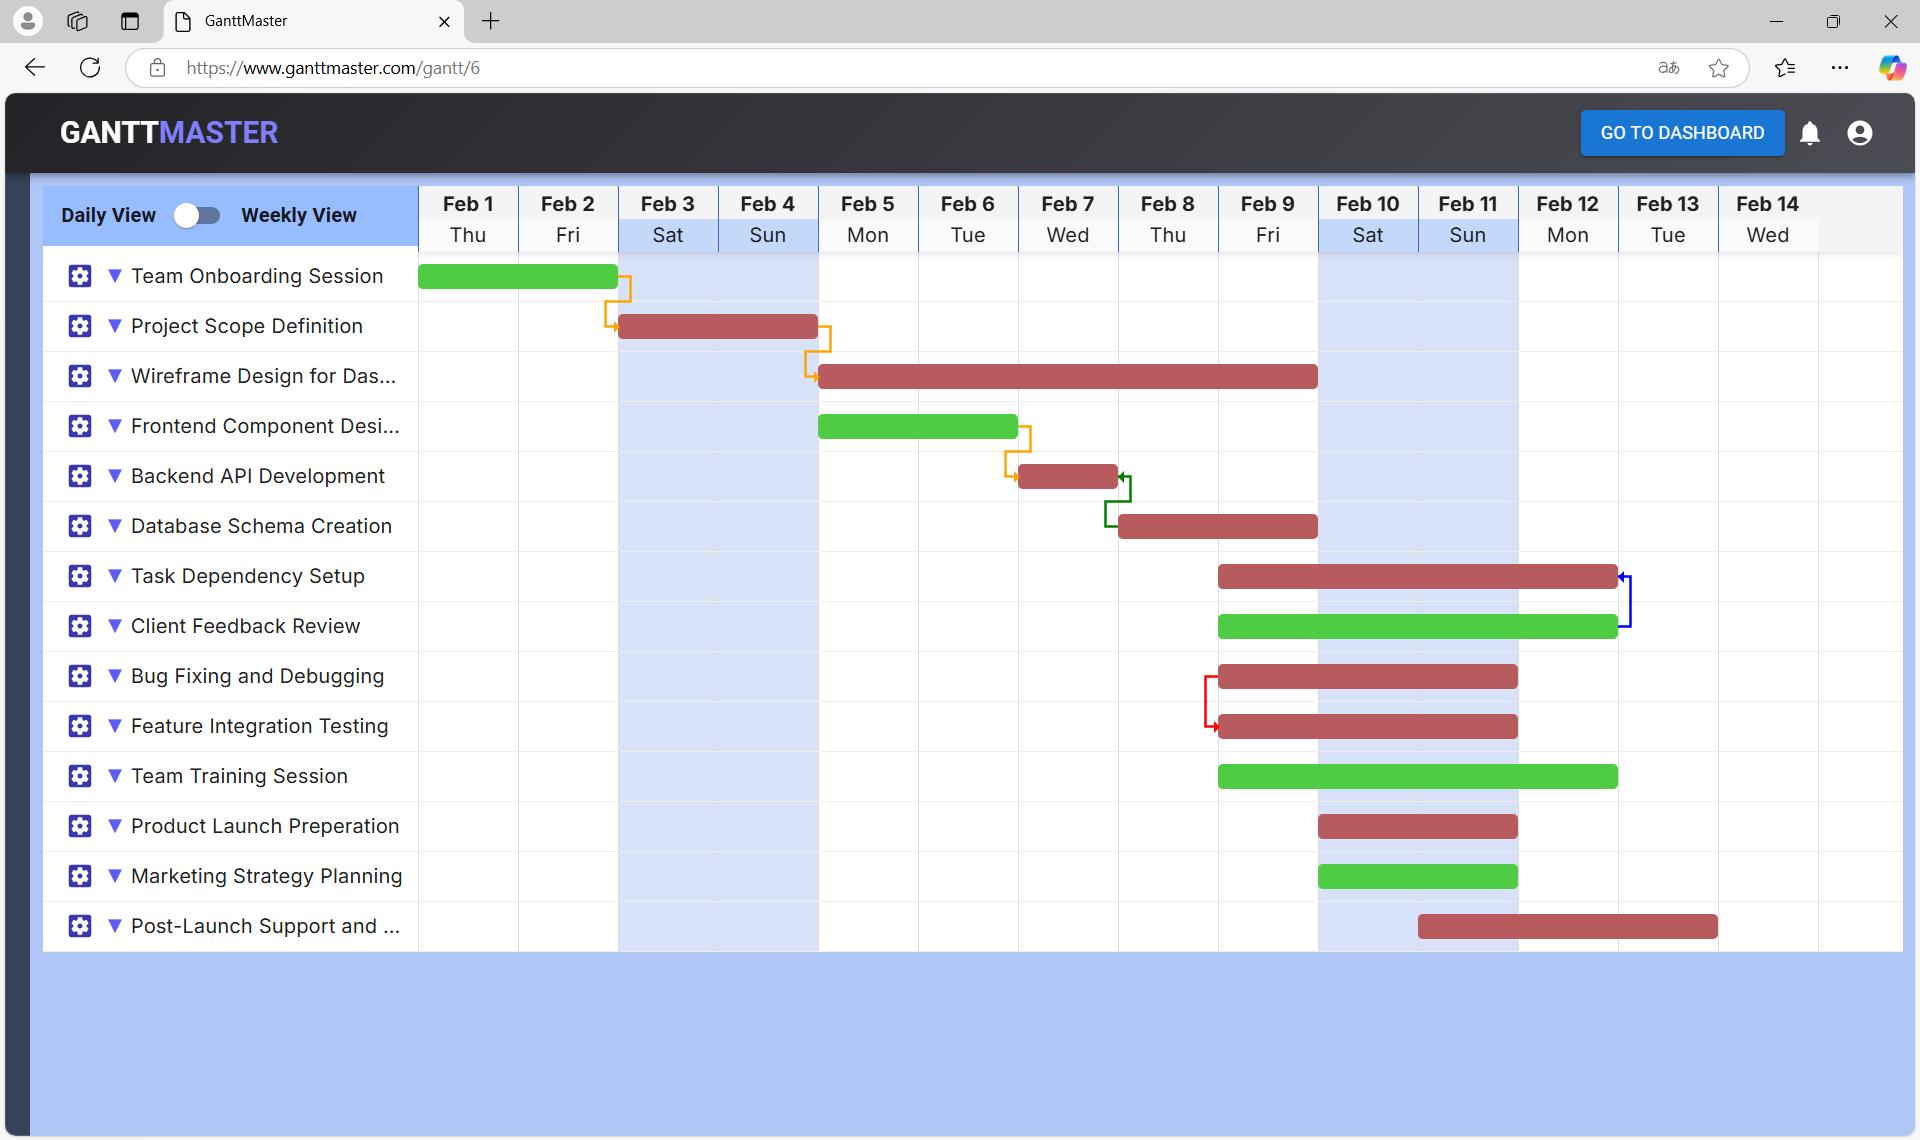Click the notifications bell icon

point(1810,133)
